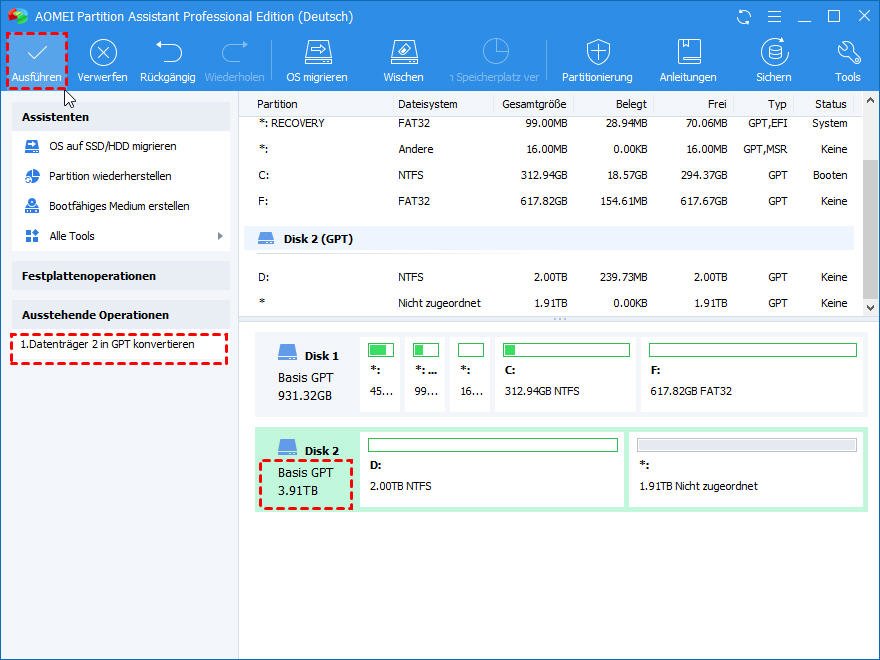Viewport: 880px width, 660px height.
Task: Select the 16.00MB Andere MSR row
Action: (549, 149)
